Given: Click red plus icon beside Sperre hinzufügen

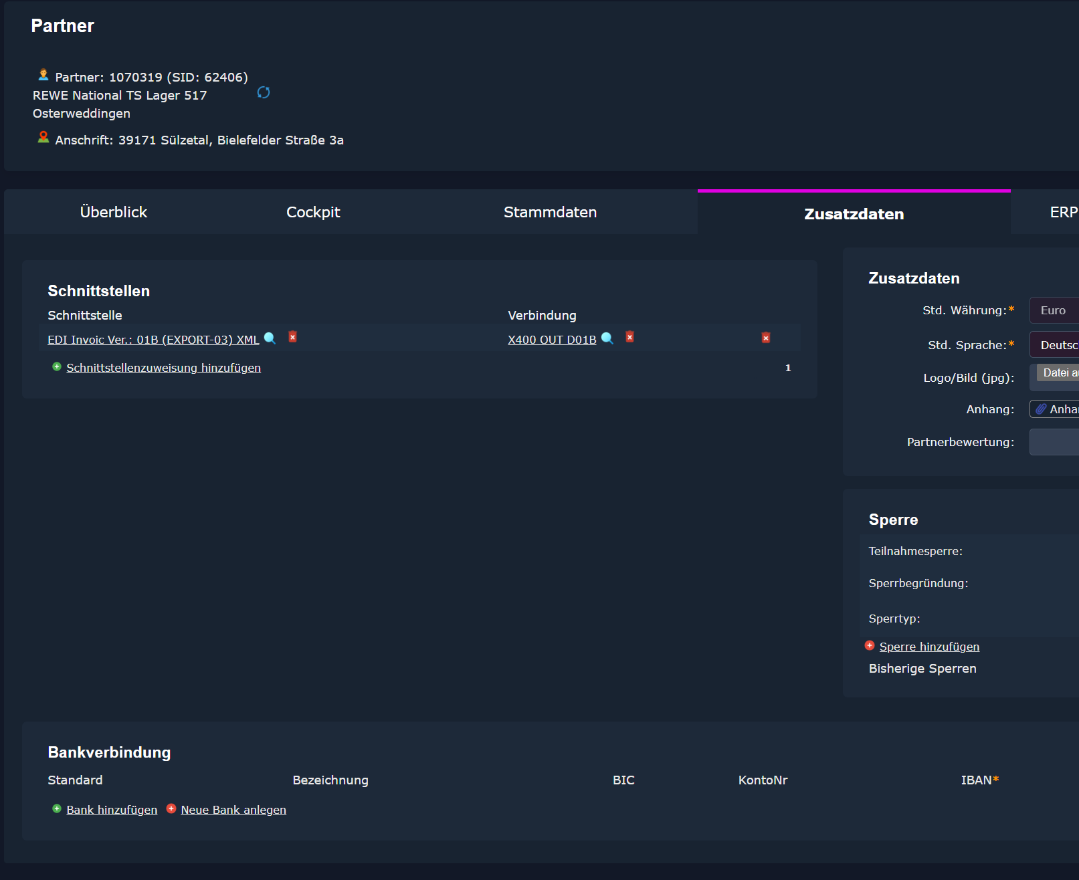Looking at the screenshot, I should coord(870,646).
